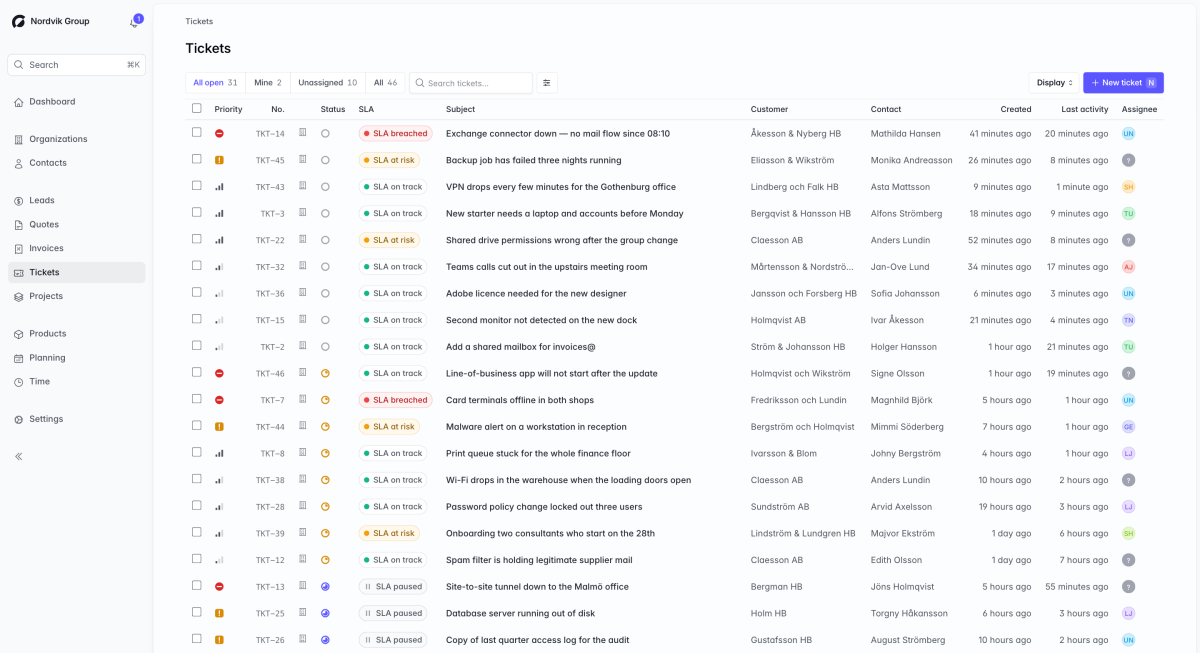Create a New ticket
Viewport: 1200px width, 653px height.
(1123, 83)
